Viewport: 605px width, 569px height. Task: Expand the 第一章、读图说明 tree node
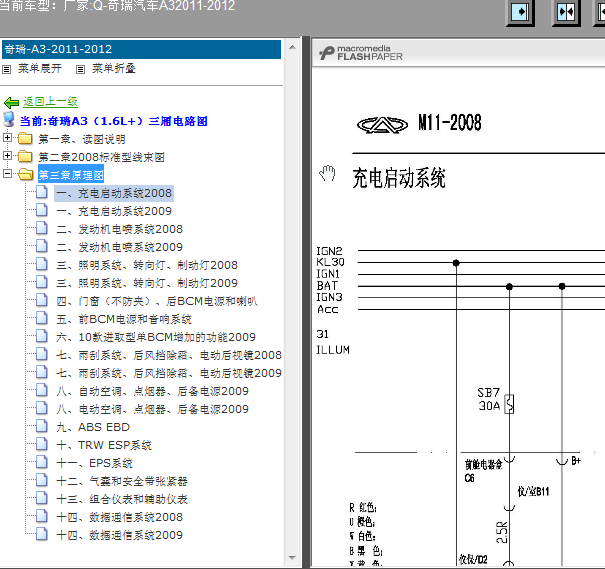(7, 137)
